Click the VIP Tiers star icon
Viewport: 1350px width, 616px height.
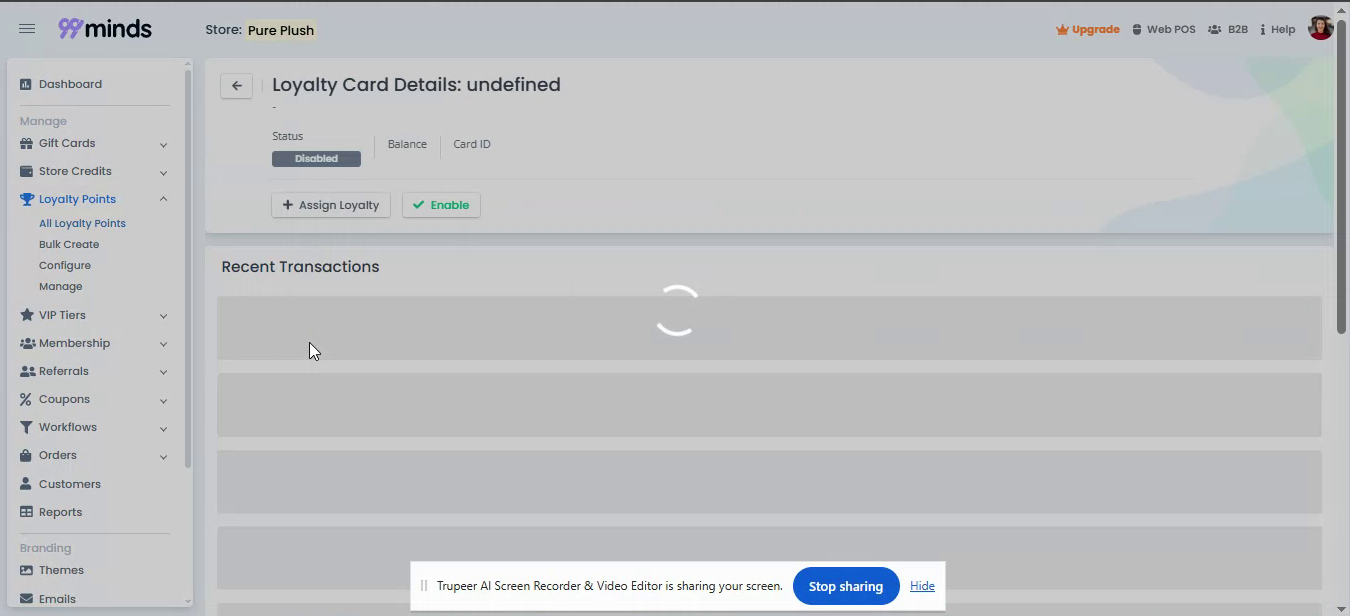pos(26,315)
